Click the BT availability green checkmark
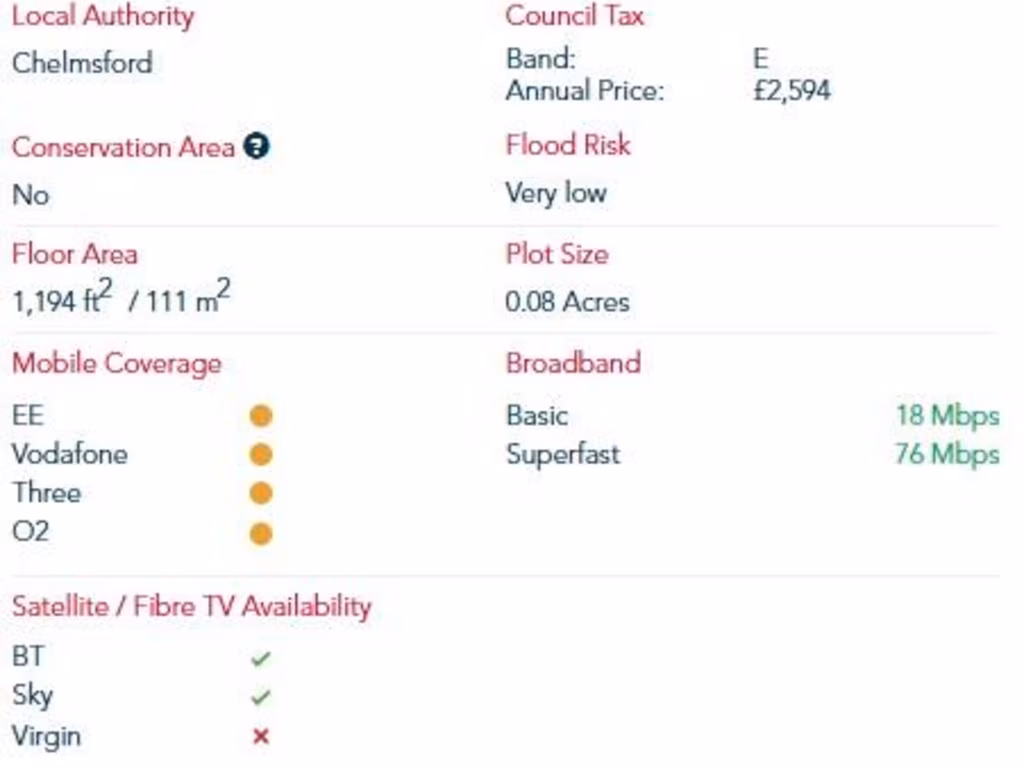The image size is (1024, 768). point(261,659)
